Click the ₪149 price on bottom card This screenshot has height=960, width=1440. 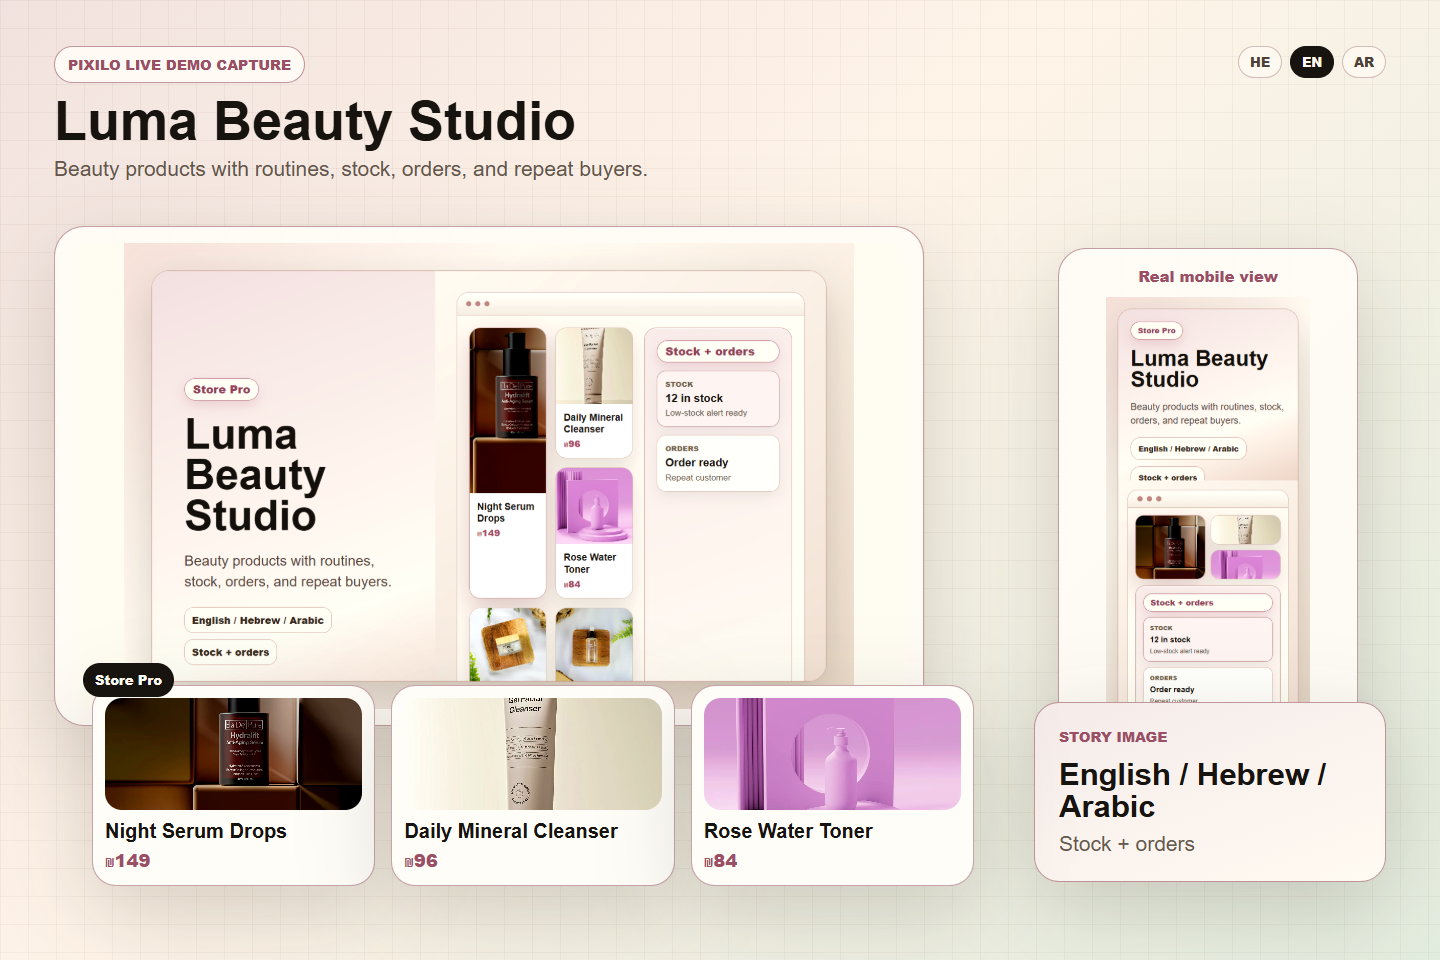click(x=128, y=861)
